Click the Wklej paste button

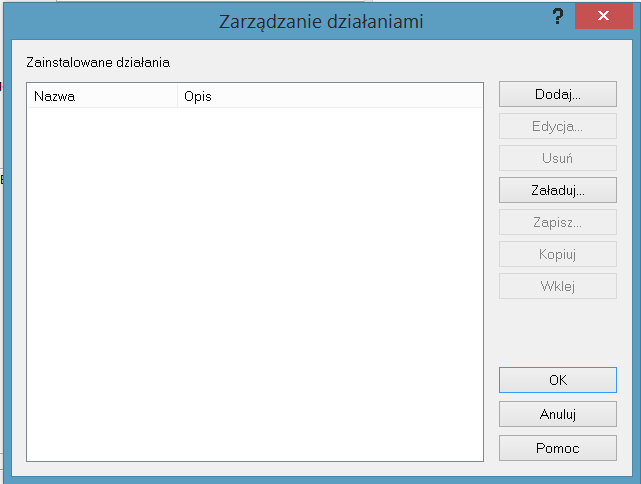557,286
